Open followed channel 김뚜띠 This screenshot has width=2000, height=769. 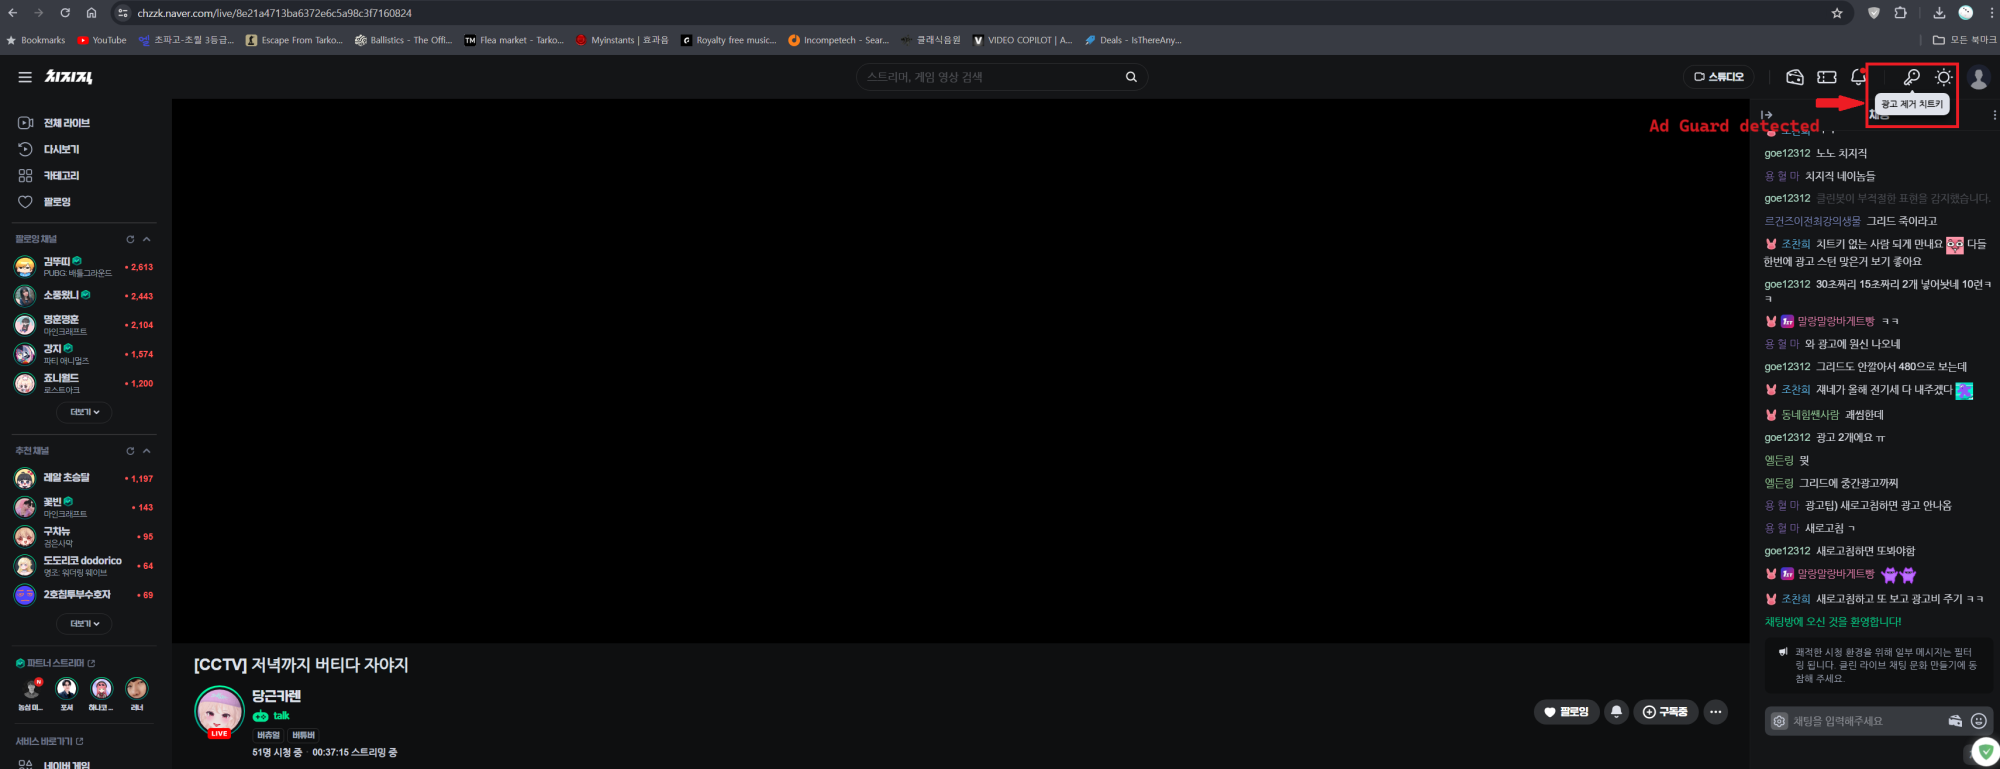84,267
